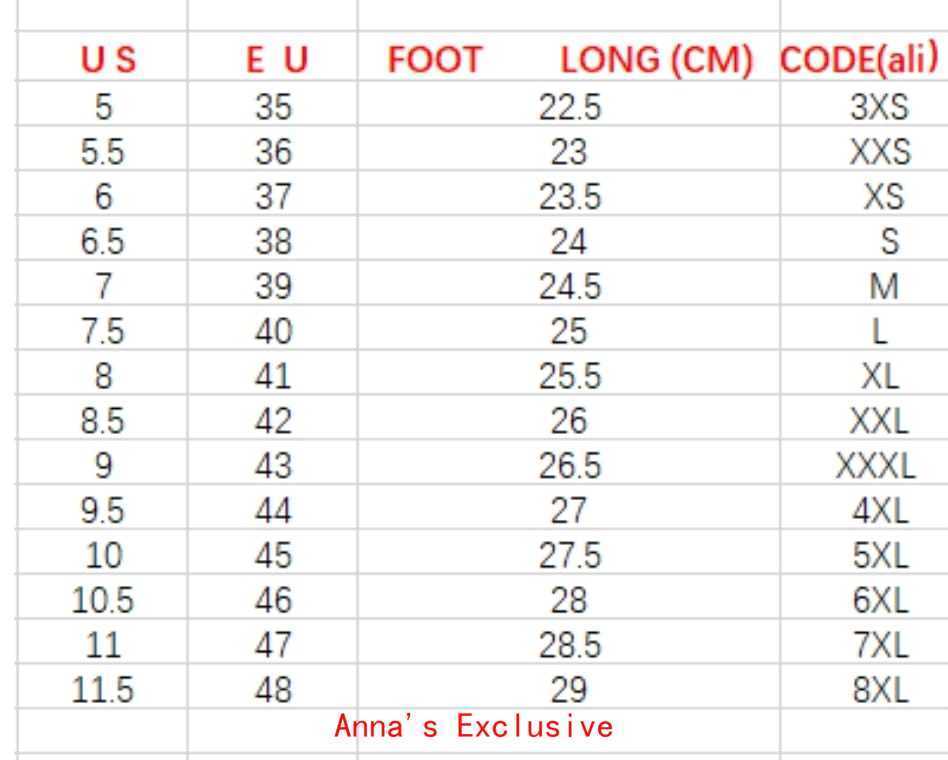This screenshot has height=760, width=948.
Task: Select the foot length 26 cell
Action: coord(568,421)
